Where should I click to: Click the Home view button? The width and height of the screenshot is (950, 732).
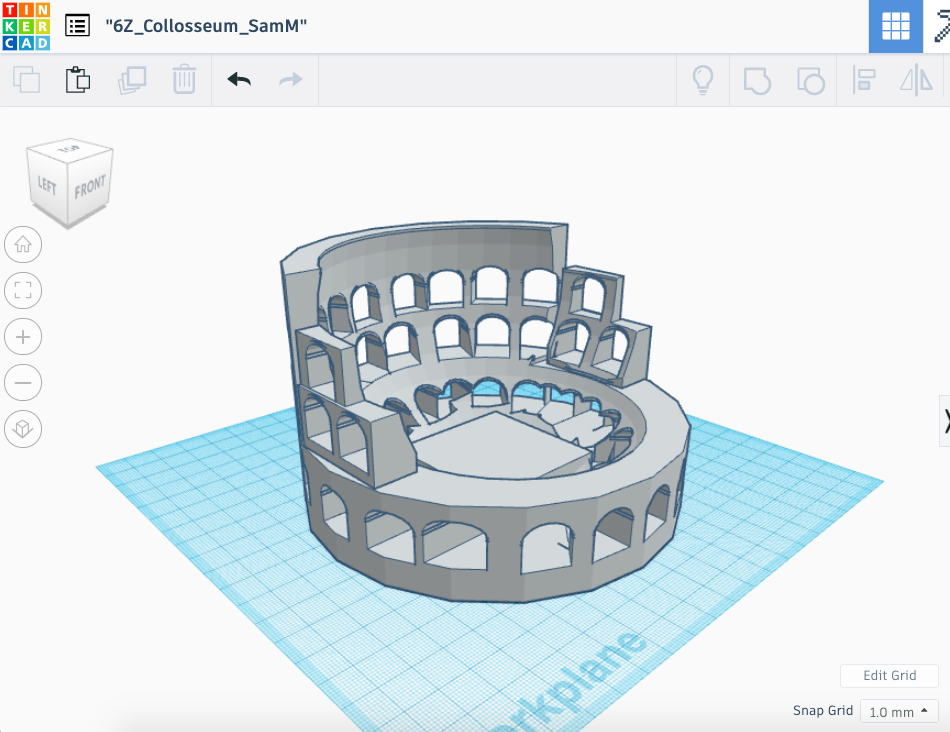pyautogui.click(x=23, y=243)
